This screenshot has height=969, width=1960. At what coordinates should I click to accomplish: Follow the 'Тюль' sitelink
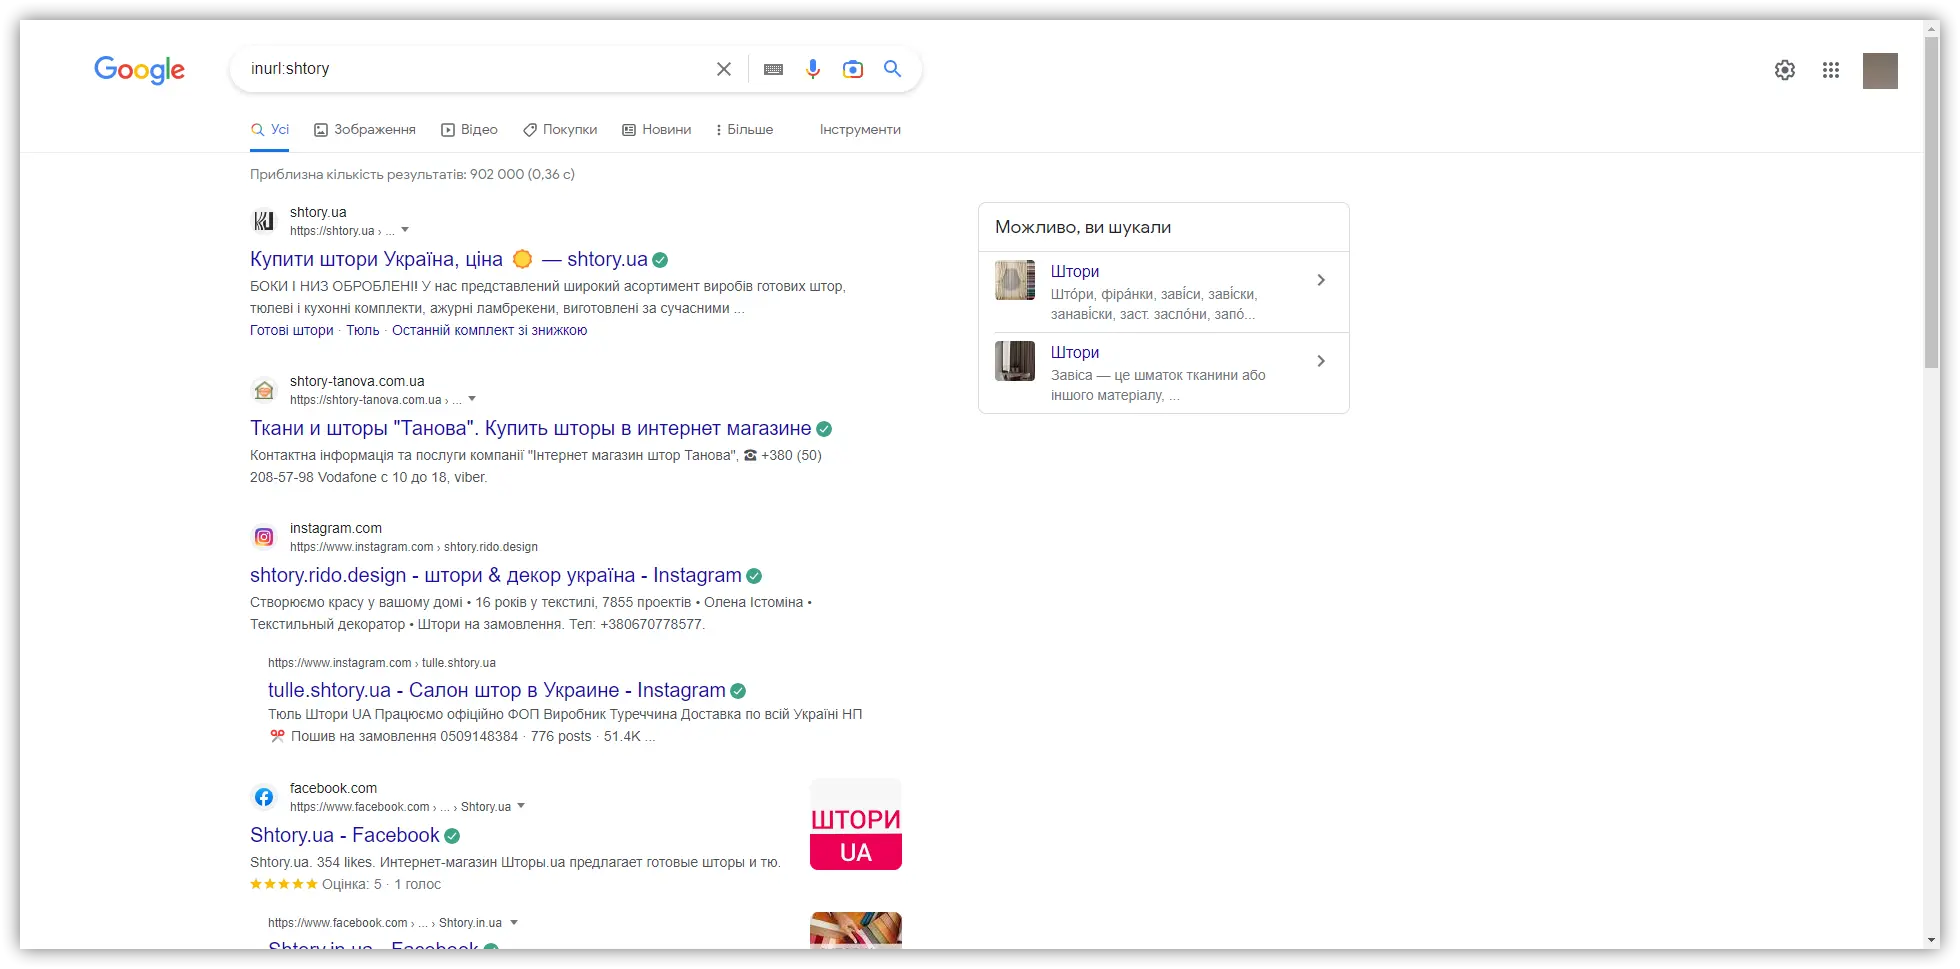tap(363, 331)
